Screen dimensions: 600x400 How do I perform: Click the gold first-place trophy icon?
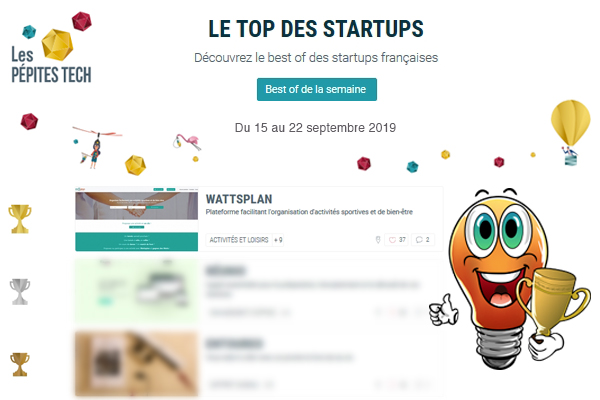pos(20,219)
